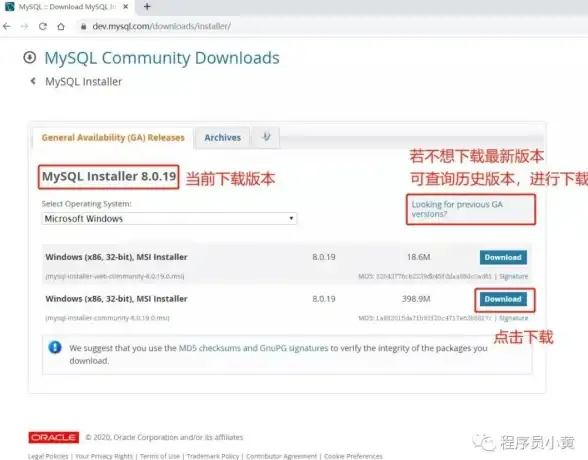The width and height of the screenshot is (588, 460).
Task: Click the browser forward arrow
Action: tap(24, 26)
